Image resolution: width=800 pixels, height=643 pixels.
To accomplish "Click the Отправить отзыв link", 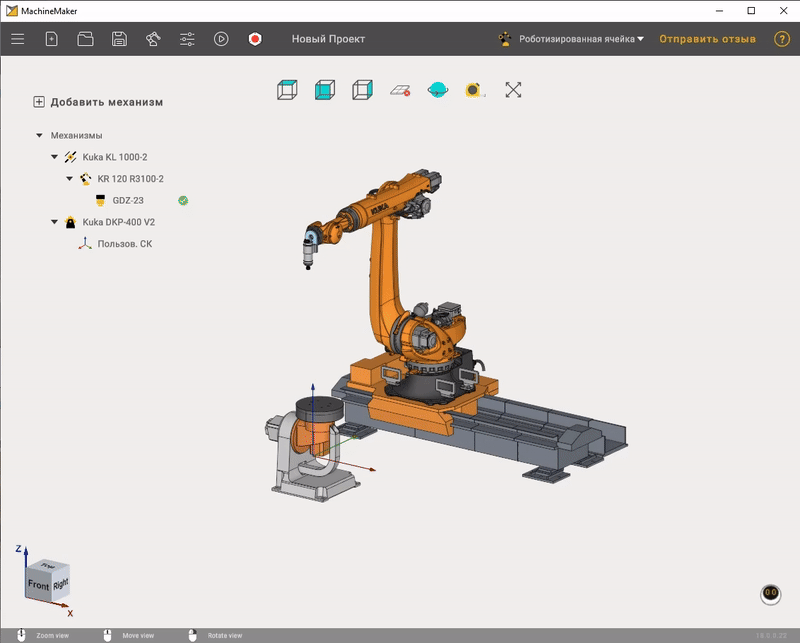I will click(707, 39).
